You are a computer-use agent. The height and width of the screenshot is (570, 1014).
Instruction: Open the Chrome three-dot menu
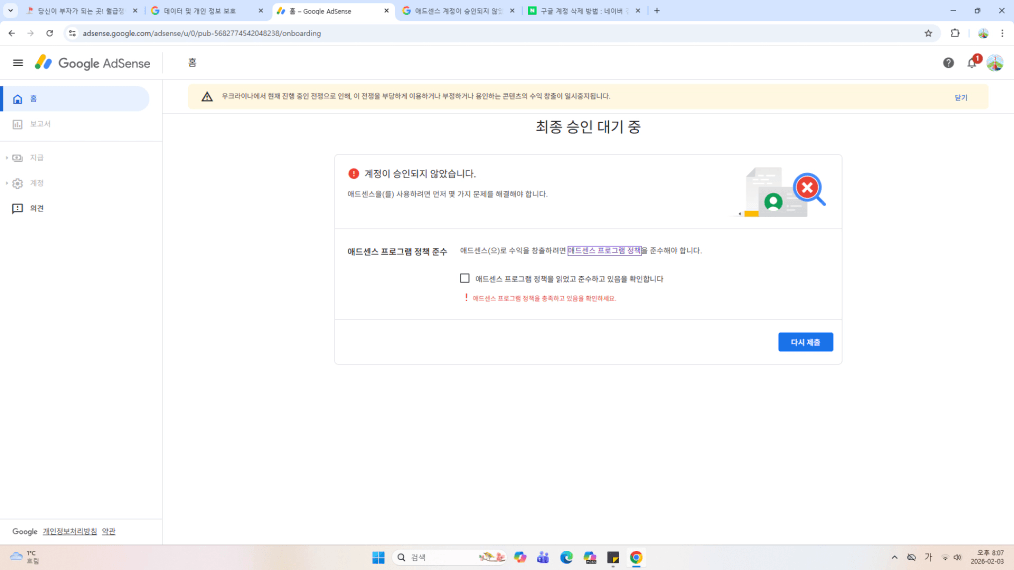(x=1002, y=33)
